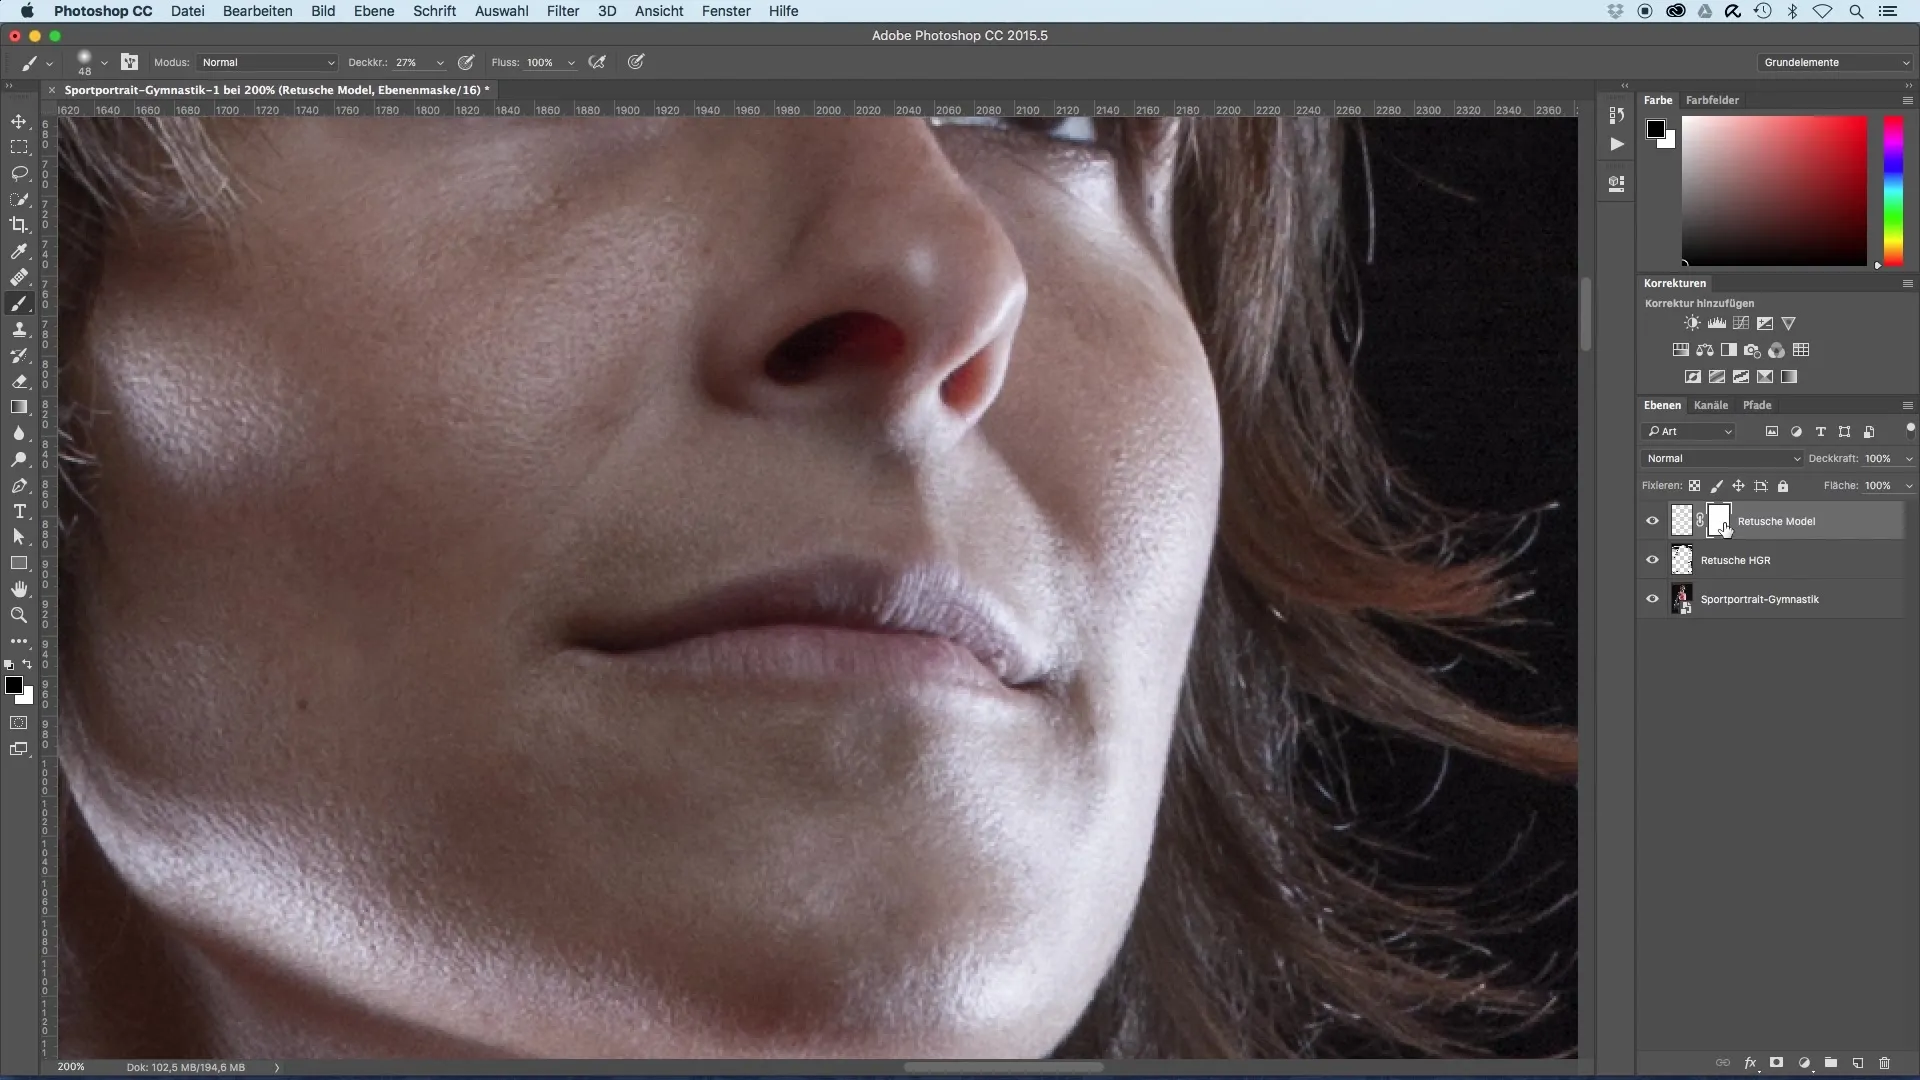Open the Fluss flow dropdown
Image resolution: width=1920 pixels, height=1080 pixels.
point(571,62)
